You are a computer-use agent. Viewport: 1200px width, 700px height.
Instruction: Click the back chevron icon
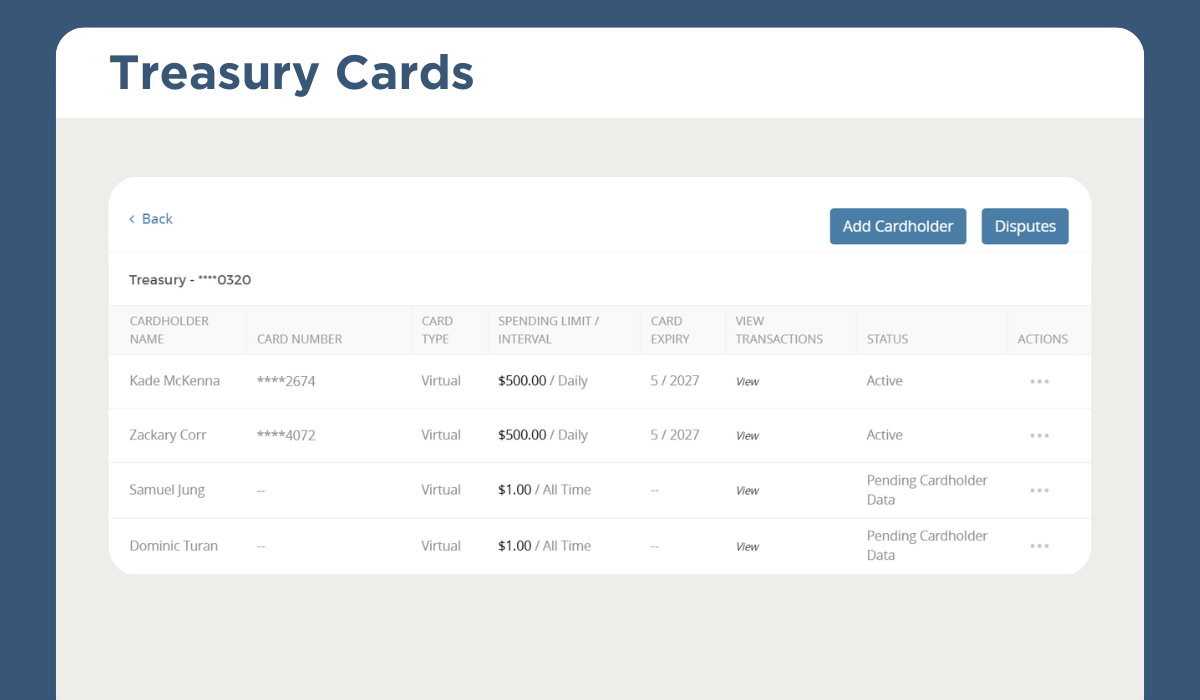coord(133,218)
